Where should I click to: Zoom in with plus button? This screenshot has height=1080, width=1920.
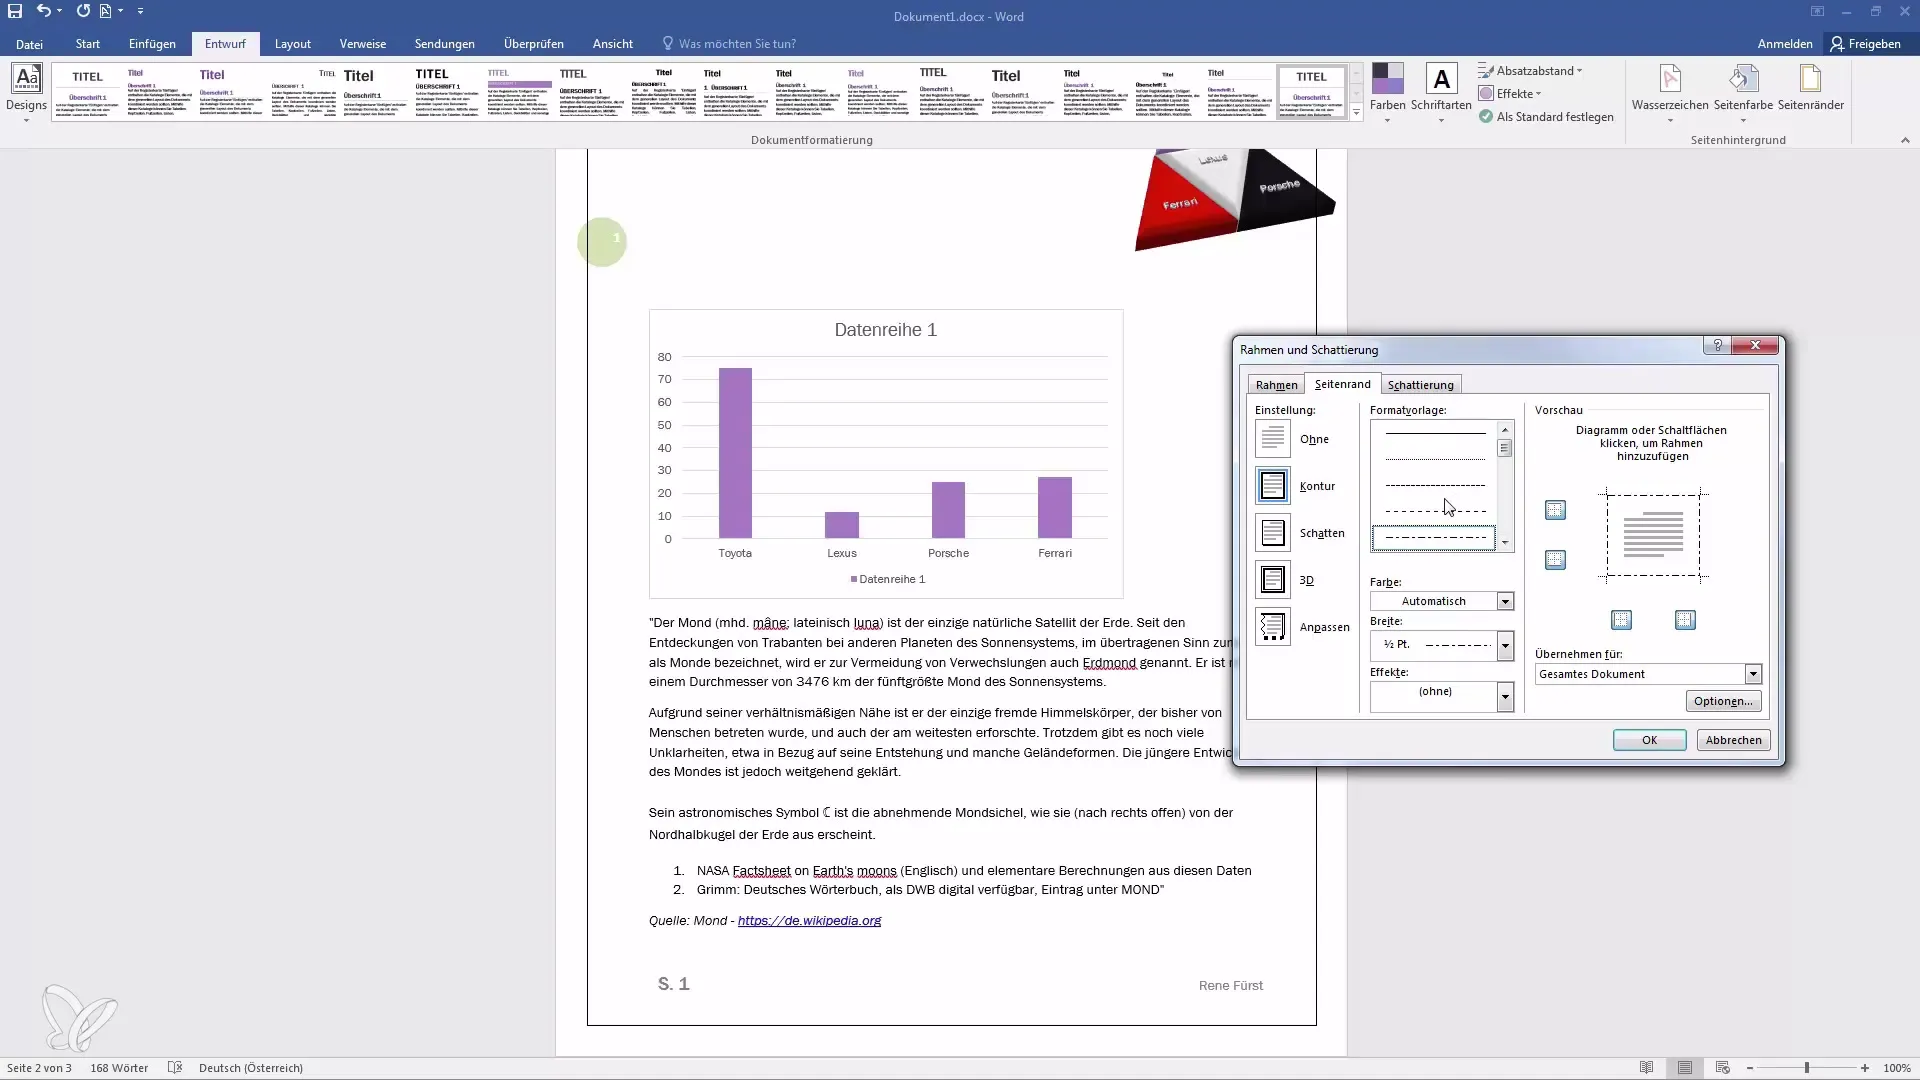click(1865, 1068)
